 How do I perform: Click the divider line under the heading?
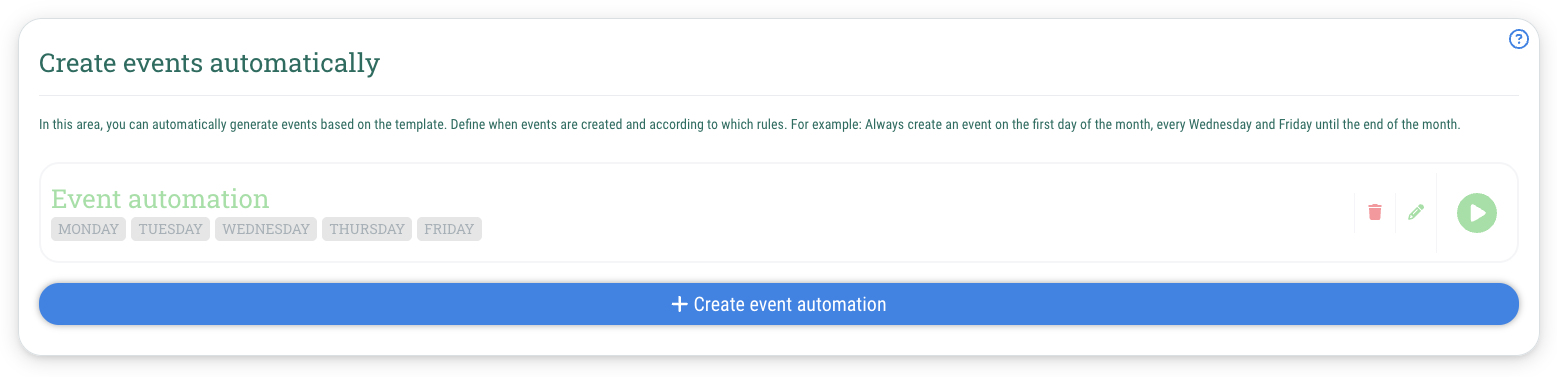[x=779, y=96]
